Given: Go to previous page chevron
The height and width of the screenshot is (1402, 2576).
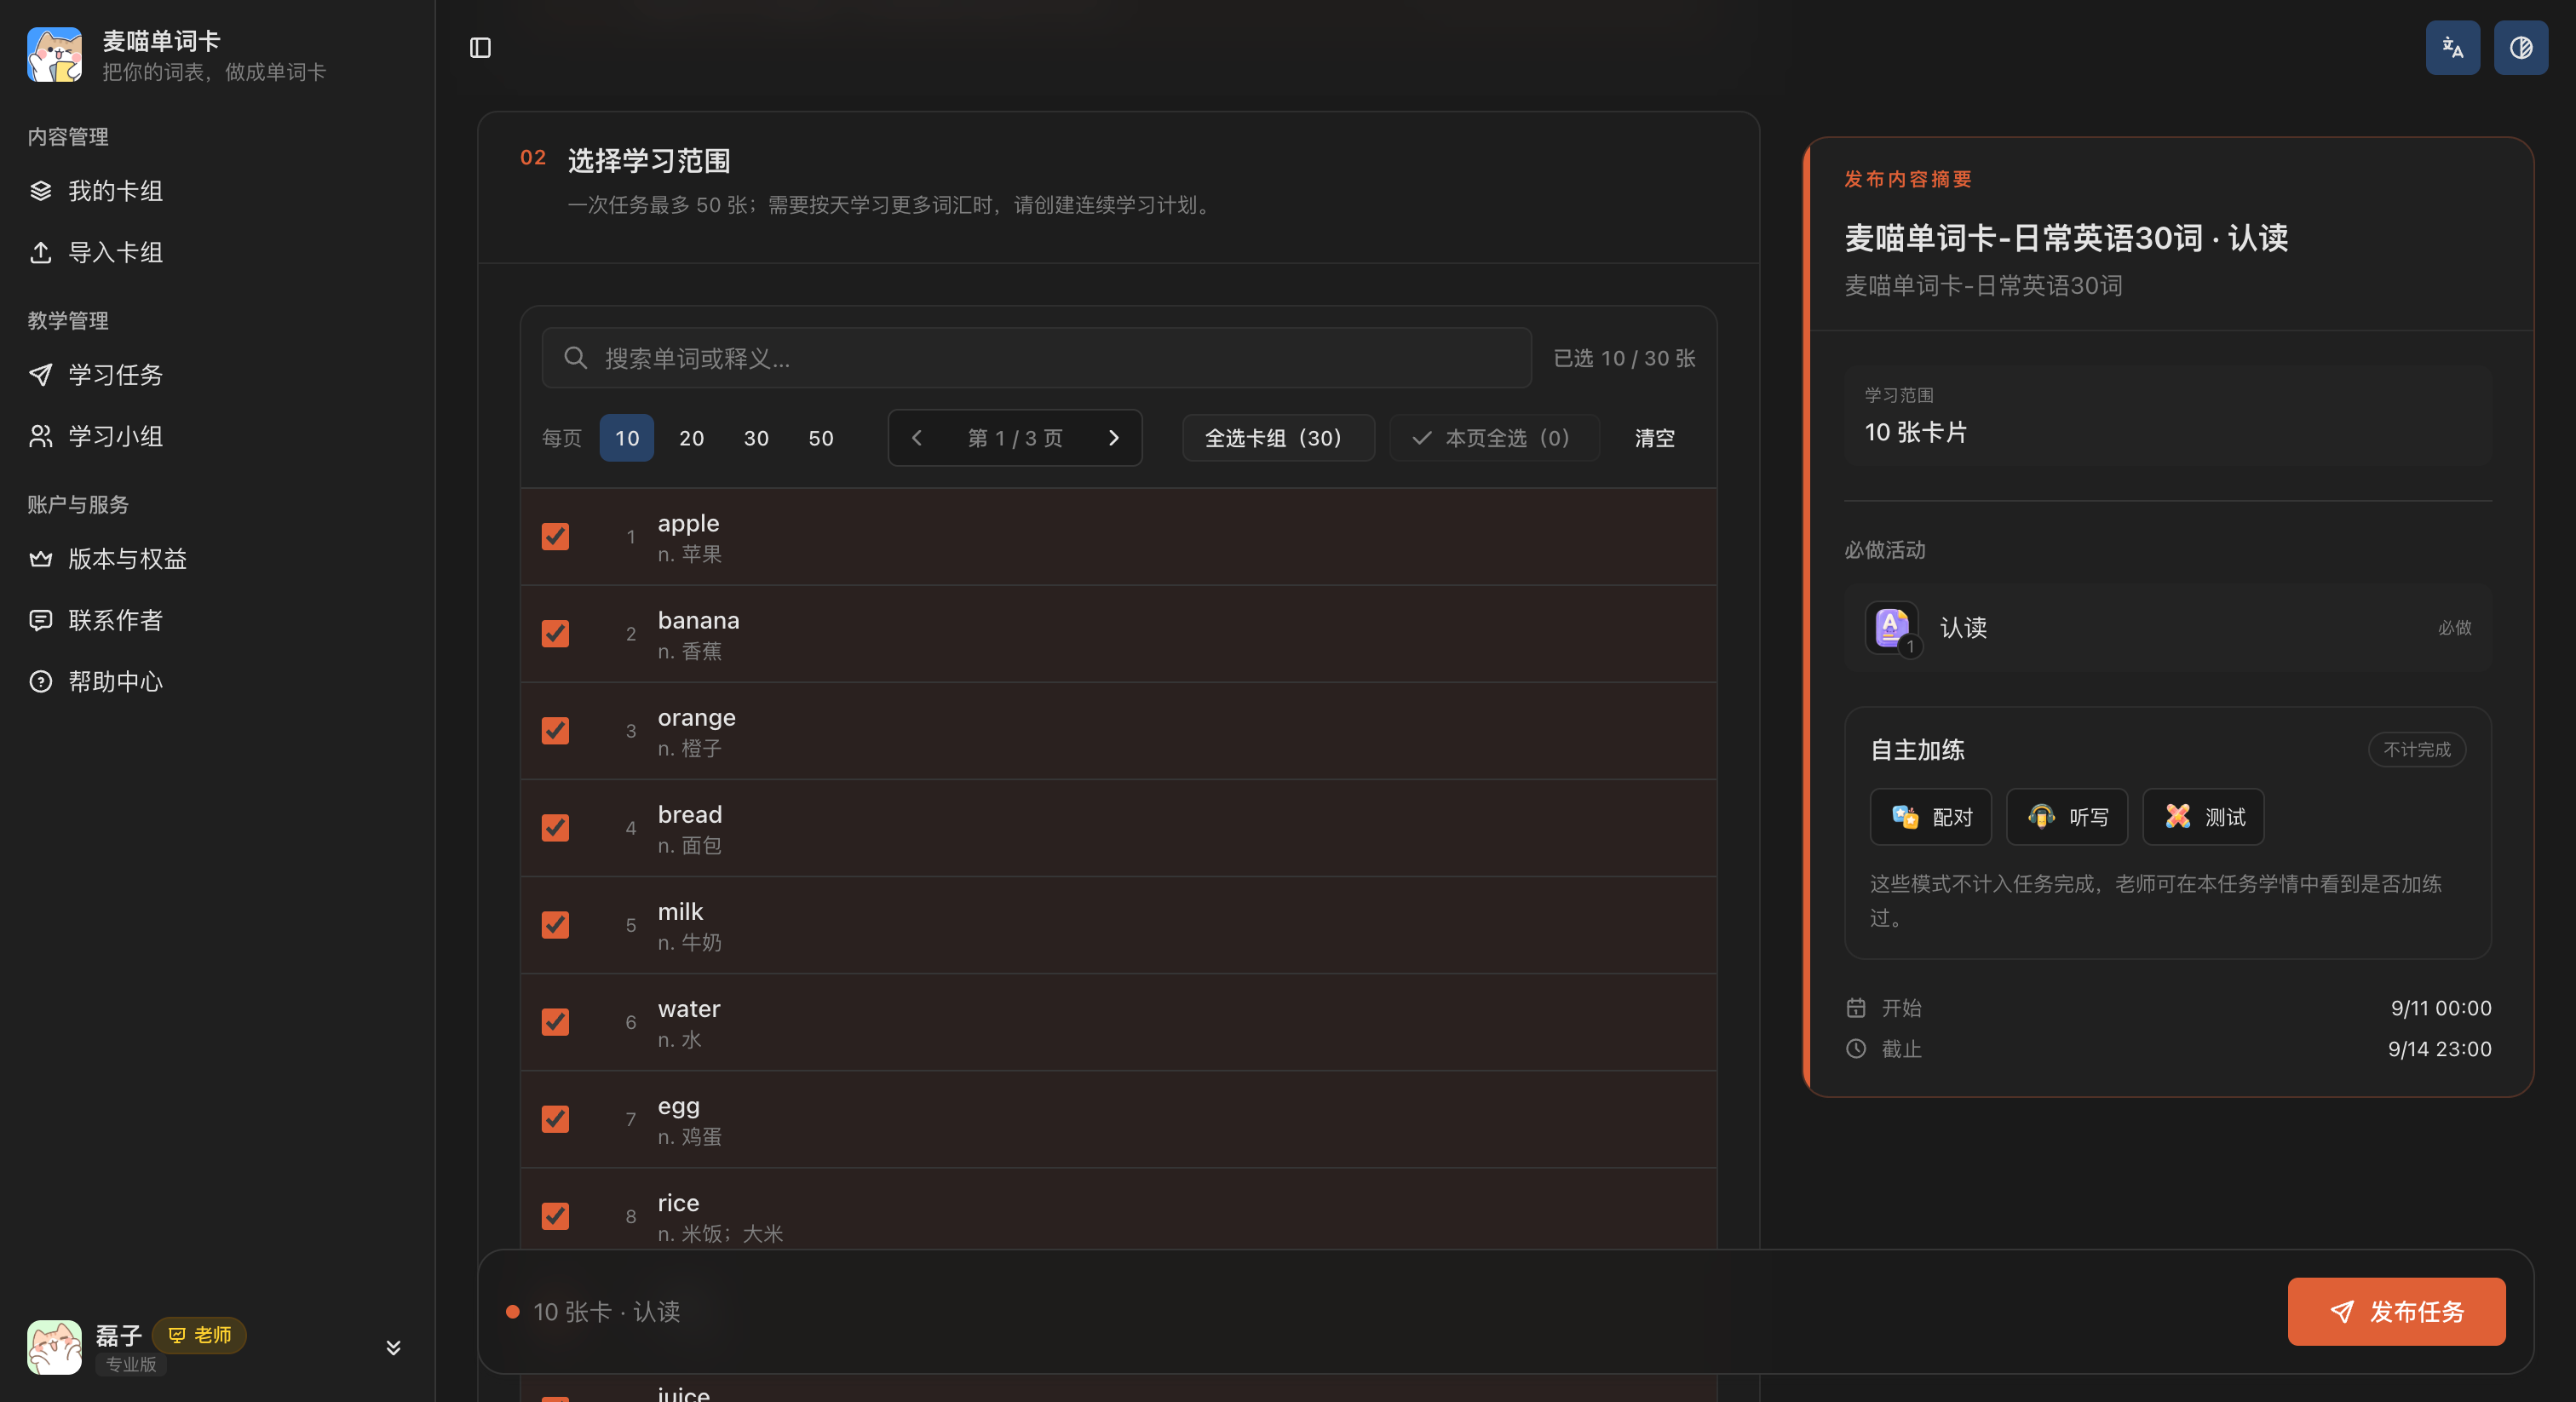Looking at the screenshot, I should [x=917, y=438].
